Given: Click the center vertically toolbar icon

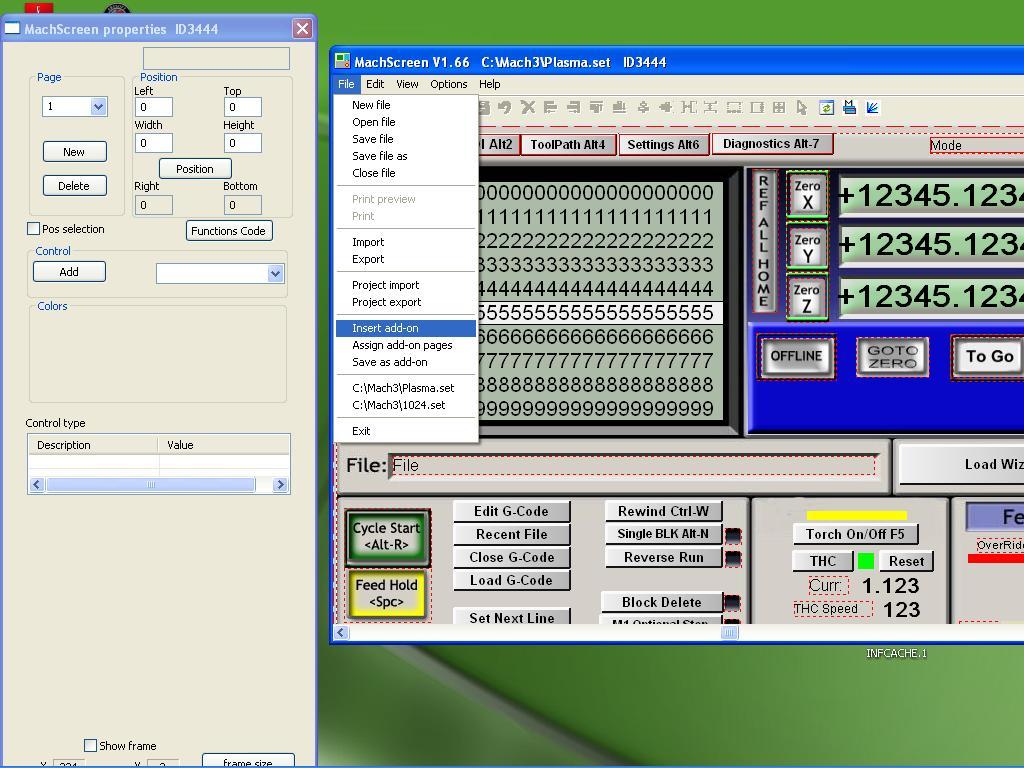Looking at the screenshot, I should coord(643,107).
